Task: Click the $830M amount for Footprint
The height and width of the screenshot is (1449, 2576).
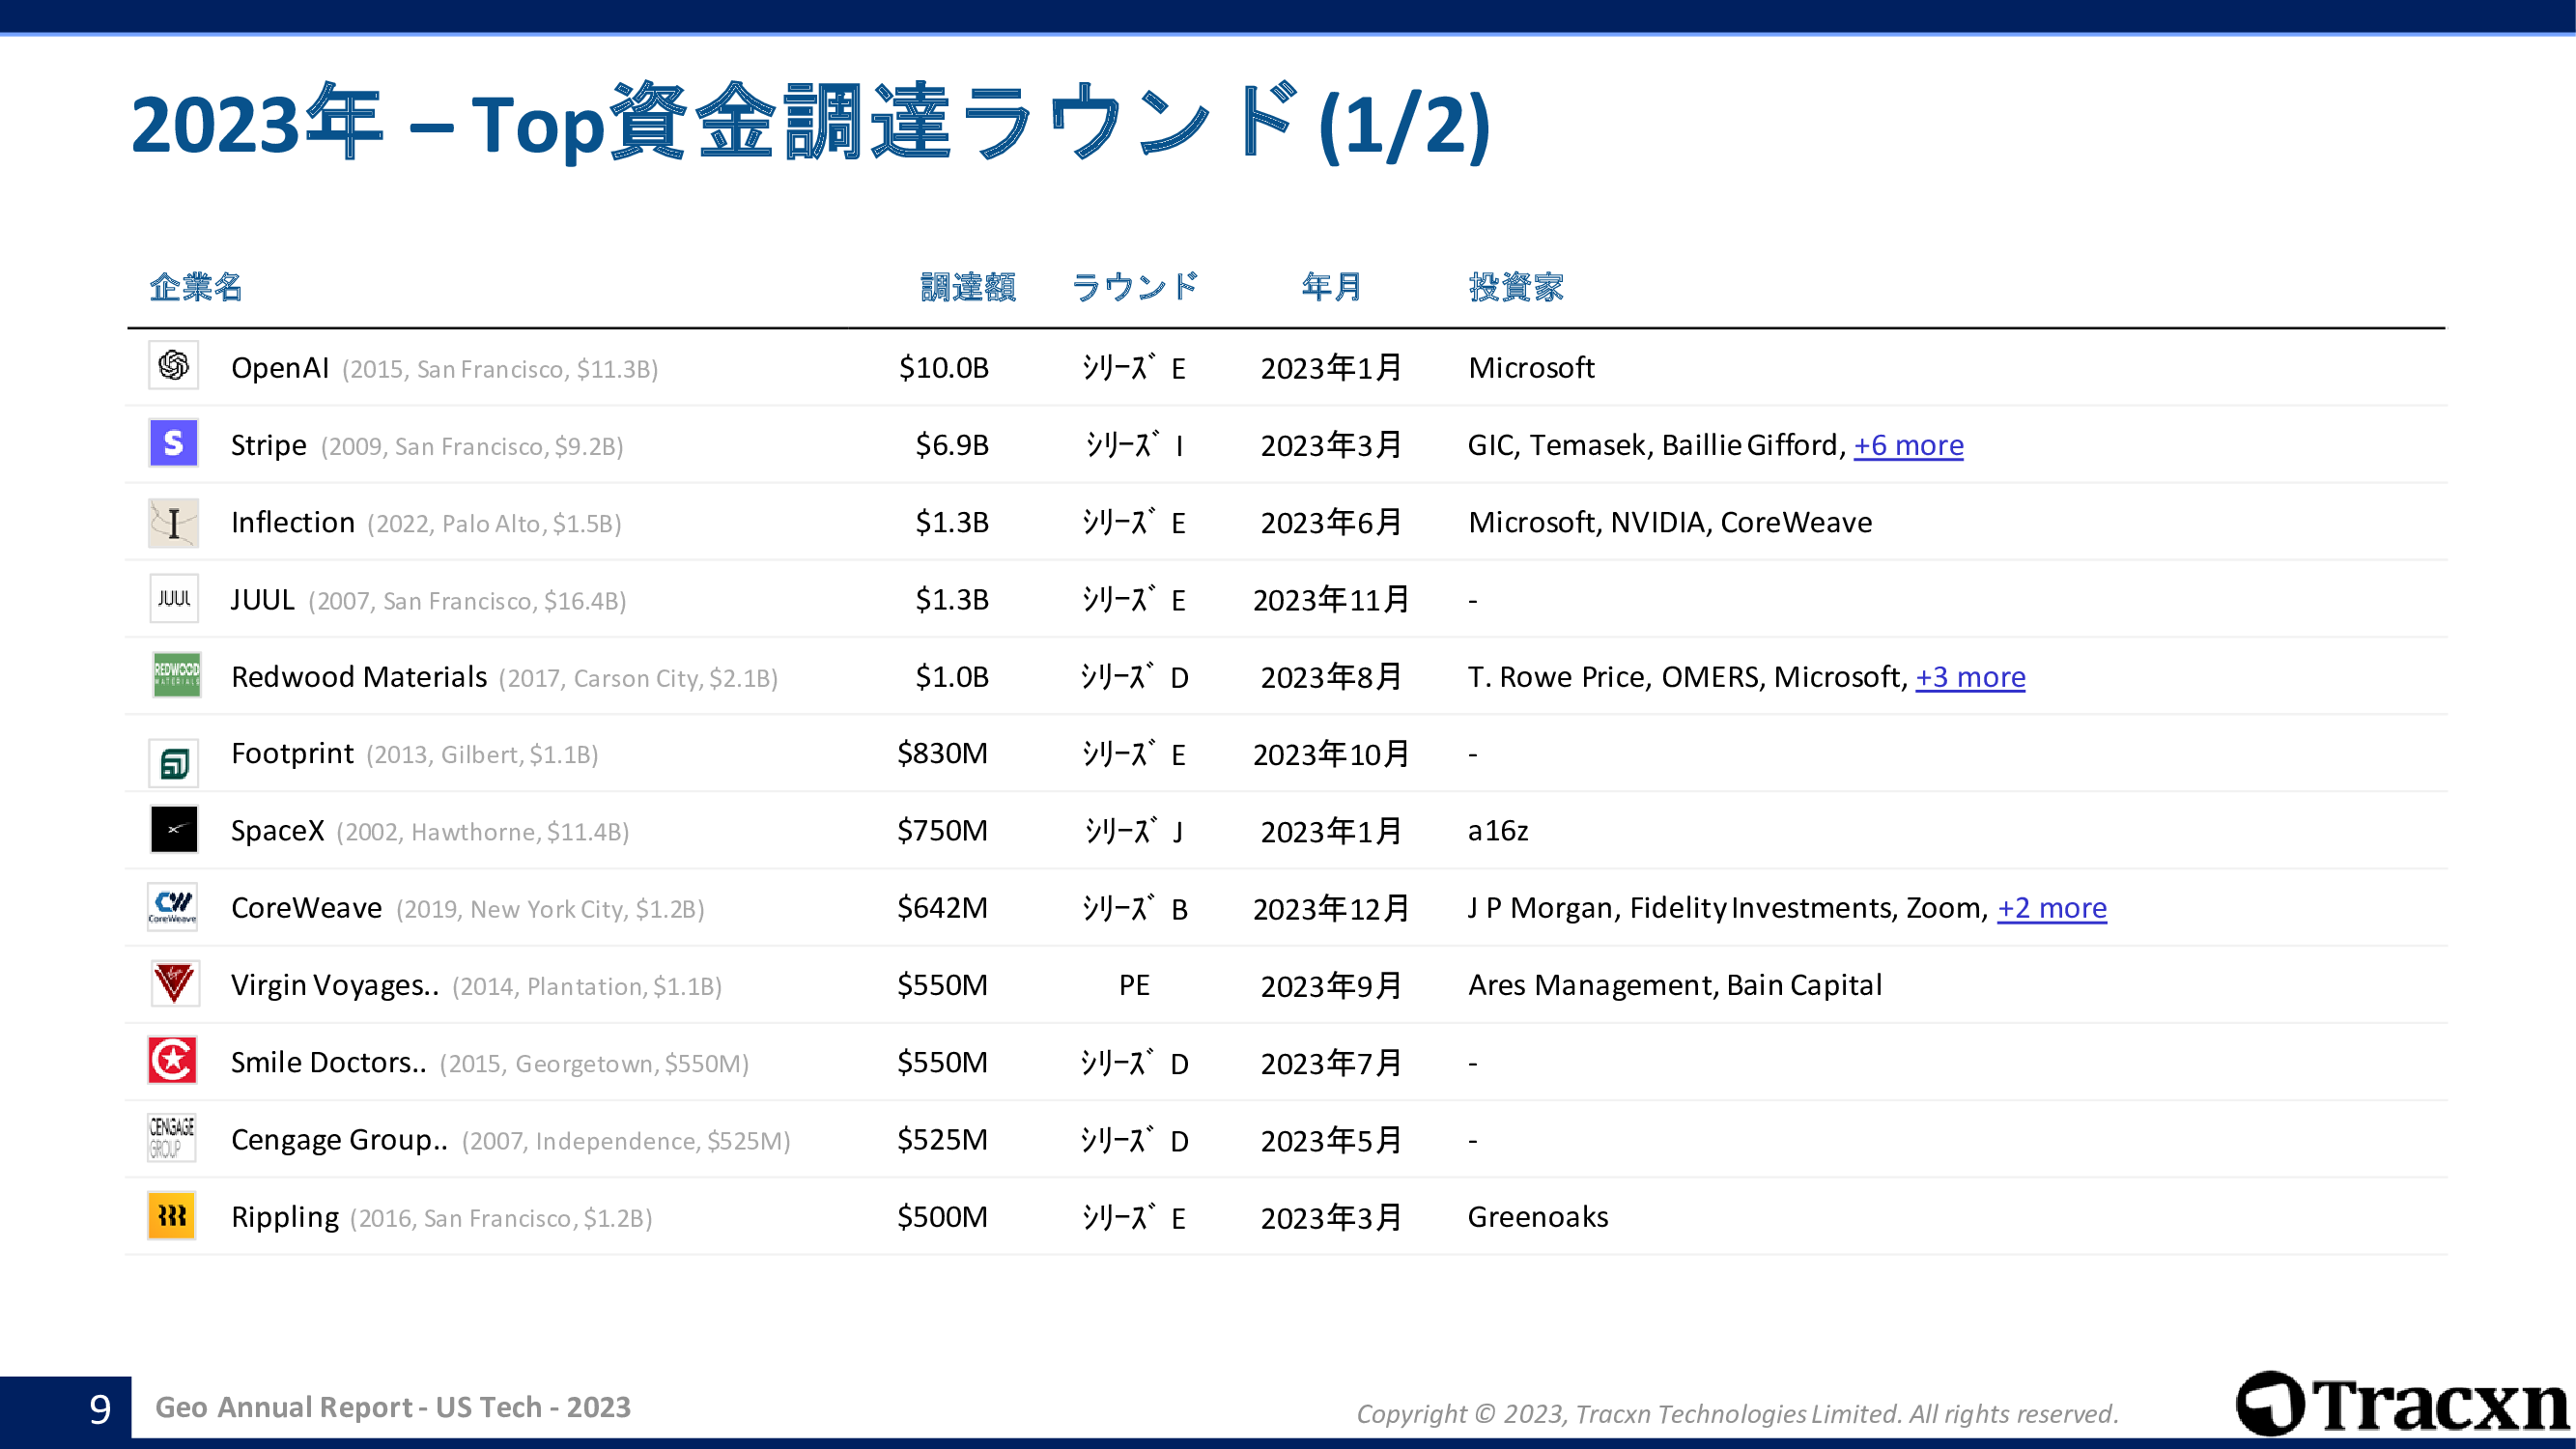Action: [942, 753]
